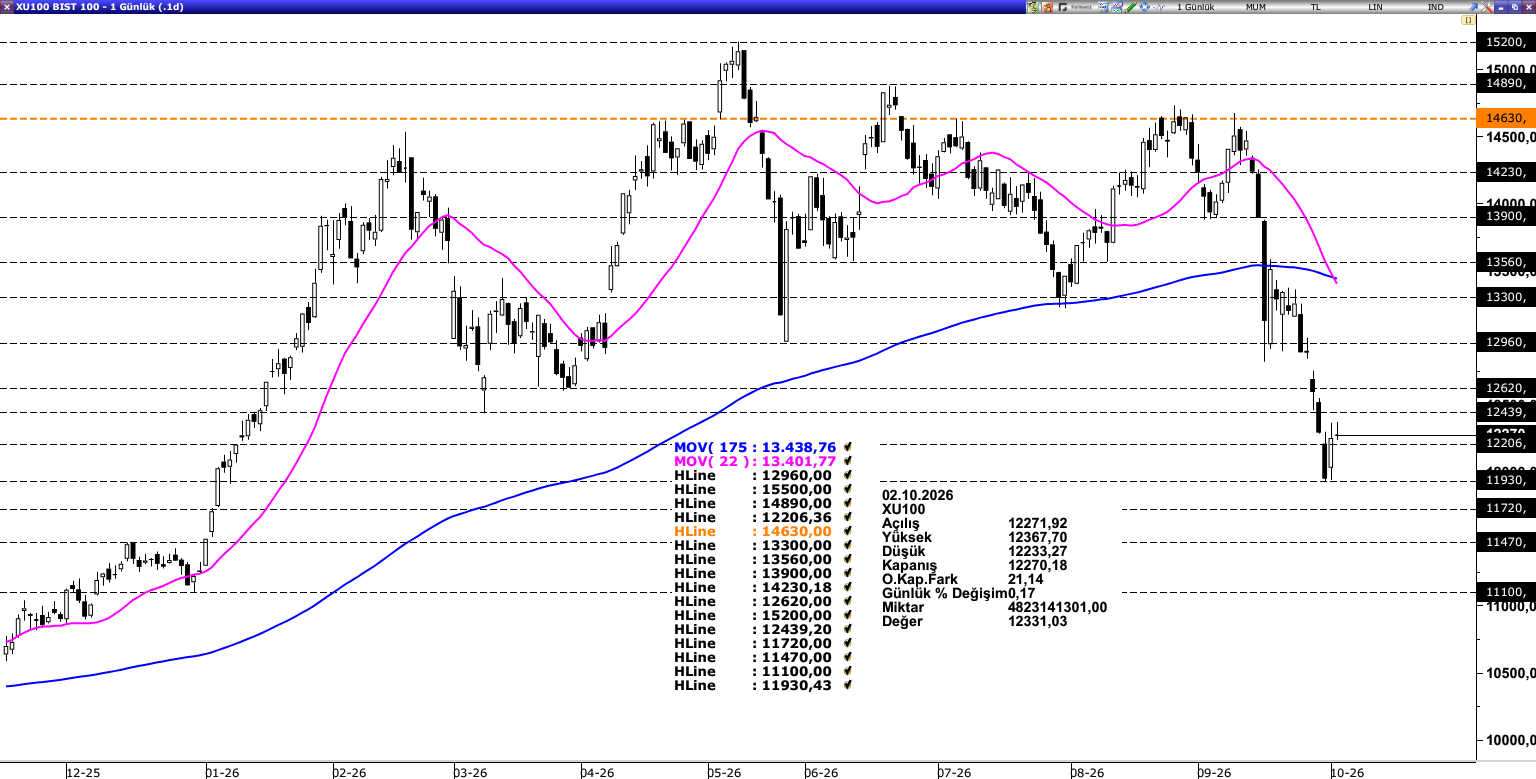Screen dimensions: 1536x779
Task: Toggle checkmark for HLine 13900,00
Action: pos(848,573)
